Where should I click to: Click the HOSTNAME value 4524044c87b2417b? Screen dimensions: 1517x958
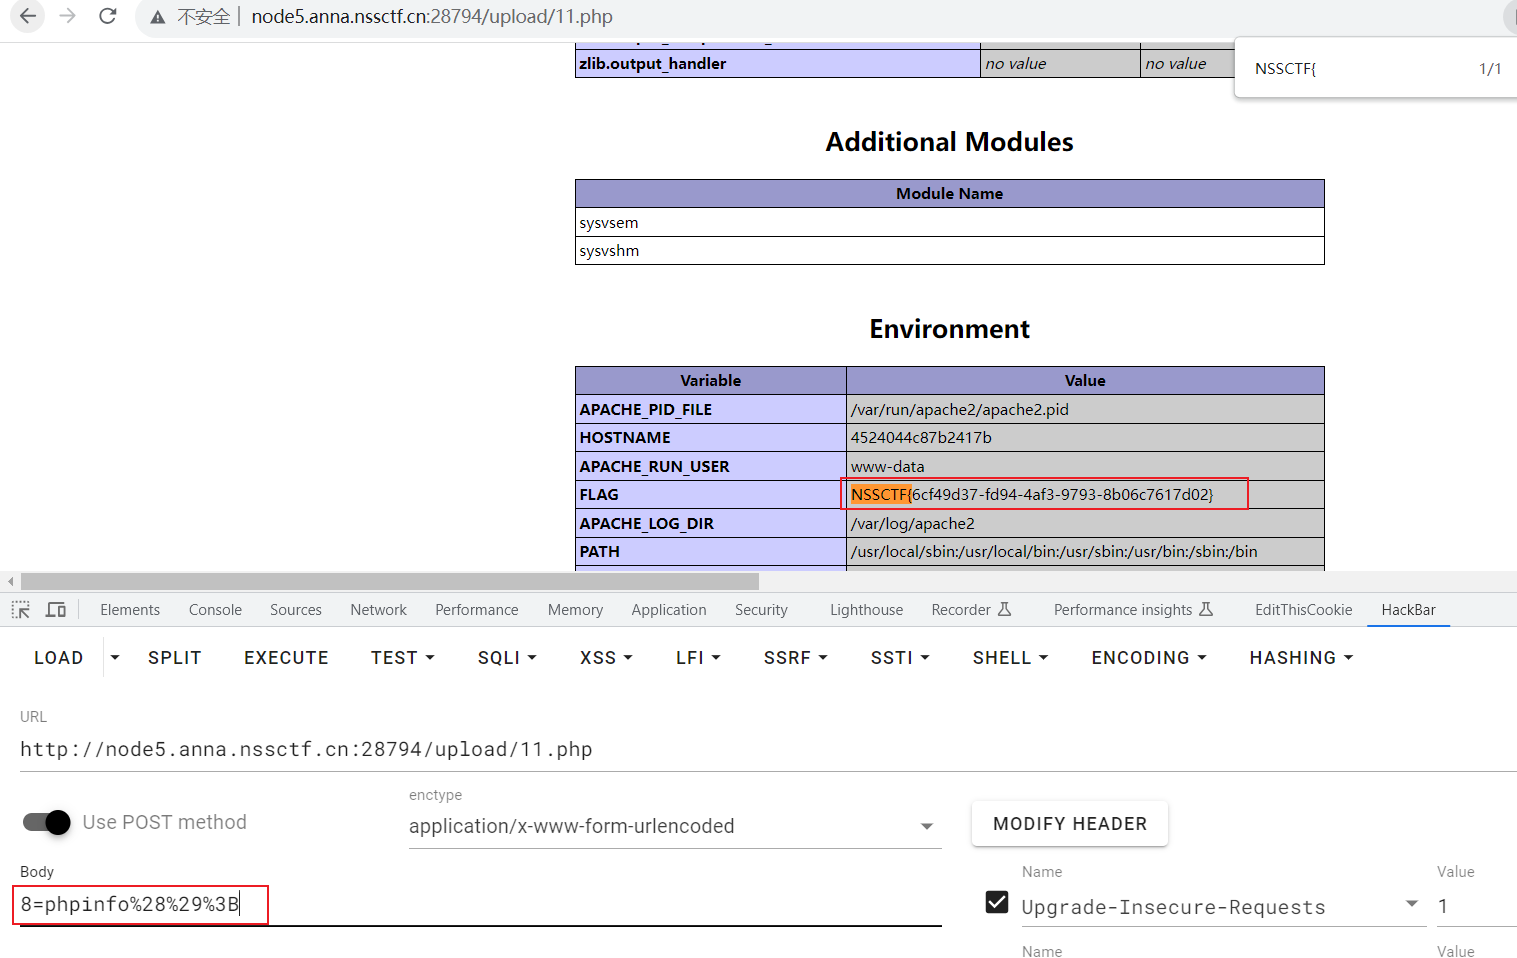[921, 438]
